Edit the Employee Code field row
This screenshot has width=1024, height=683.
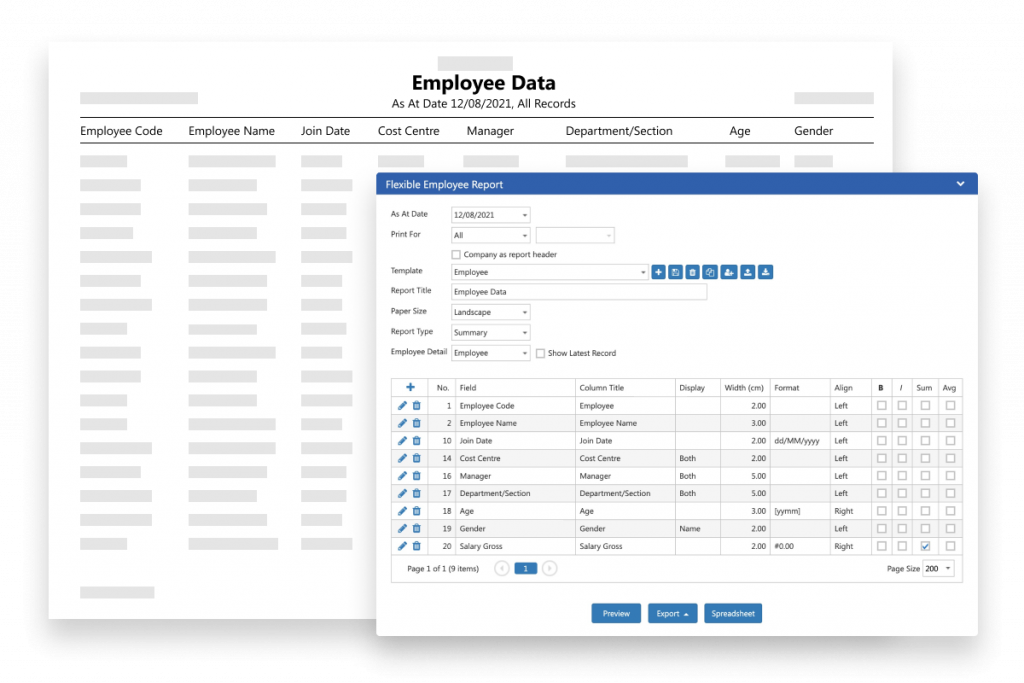402,405
